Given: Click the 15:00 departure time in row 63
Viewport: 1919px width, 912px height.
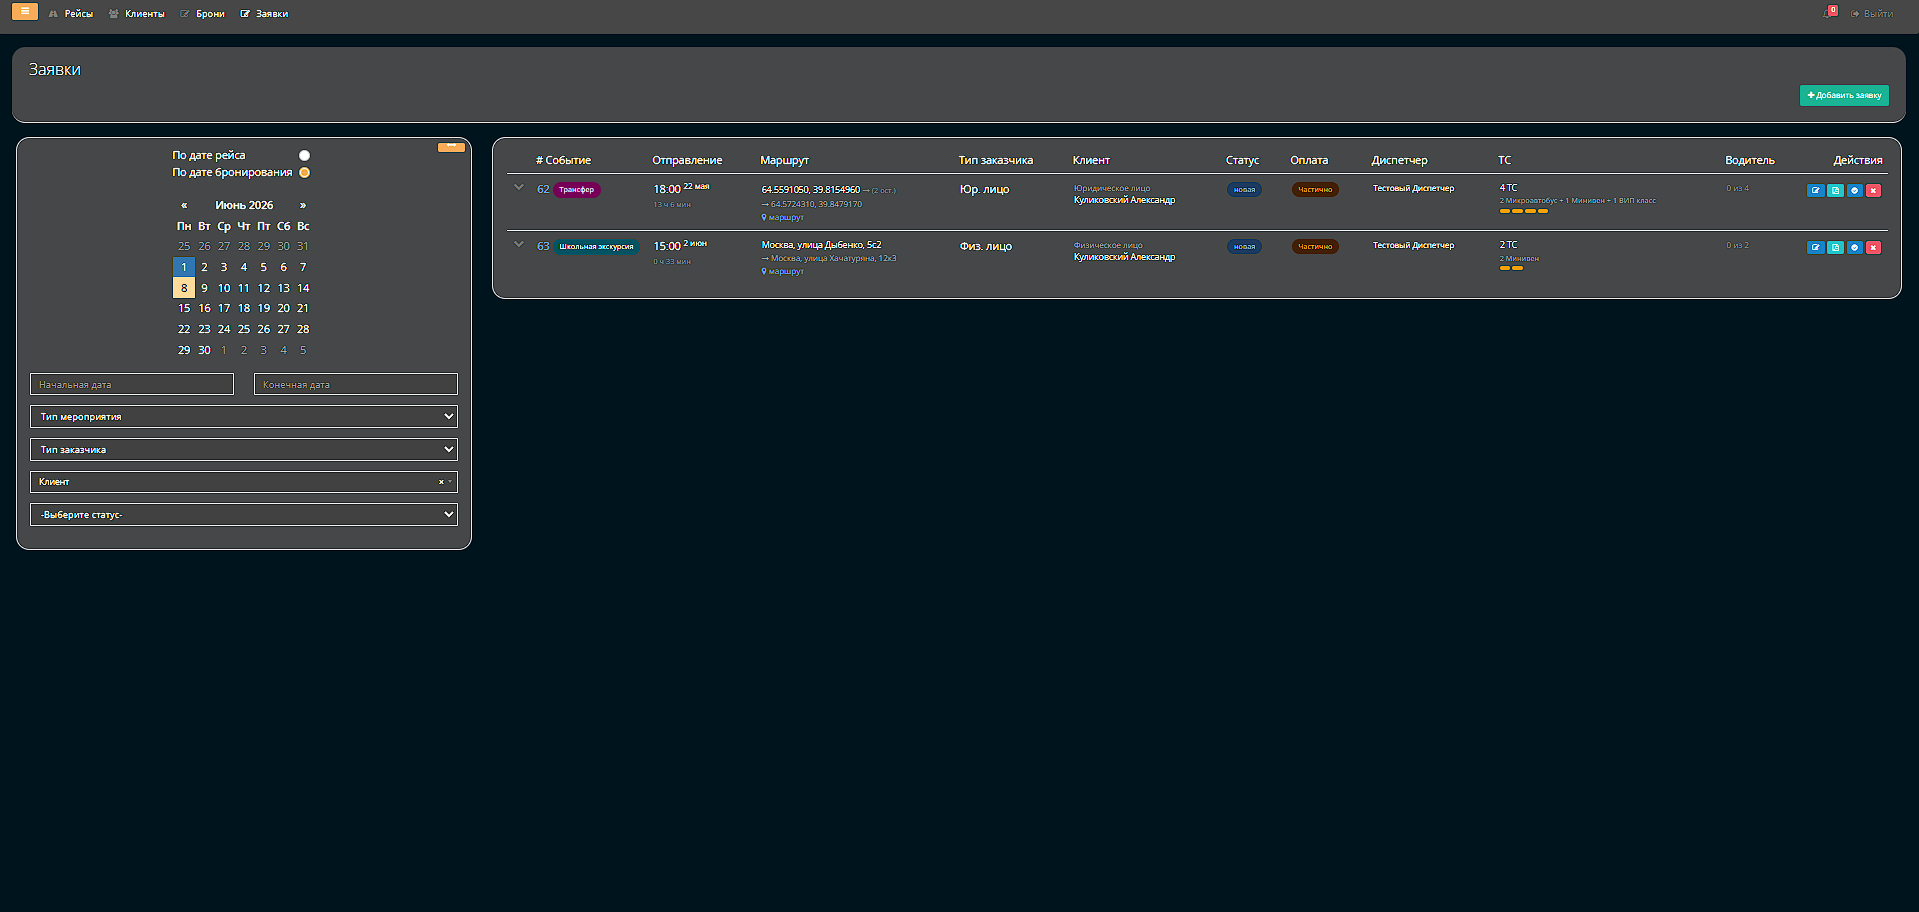Looking at the screenshot, I should pos(667,246).
